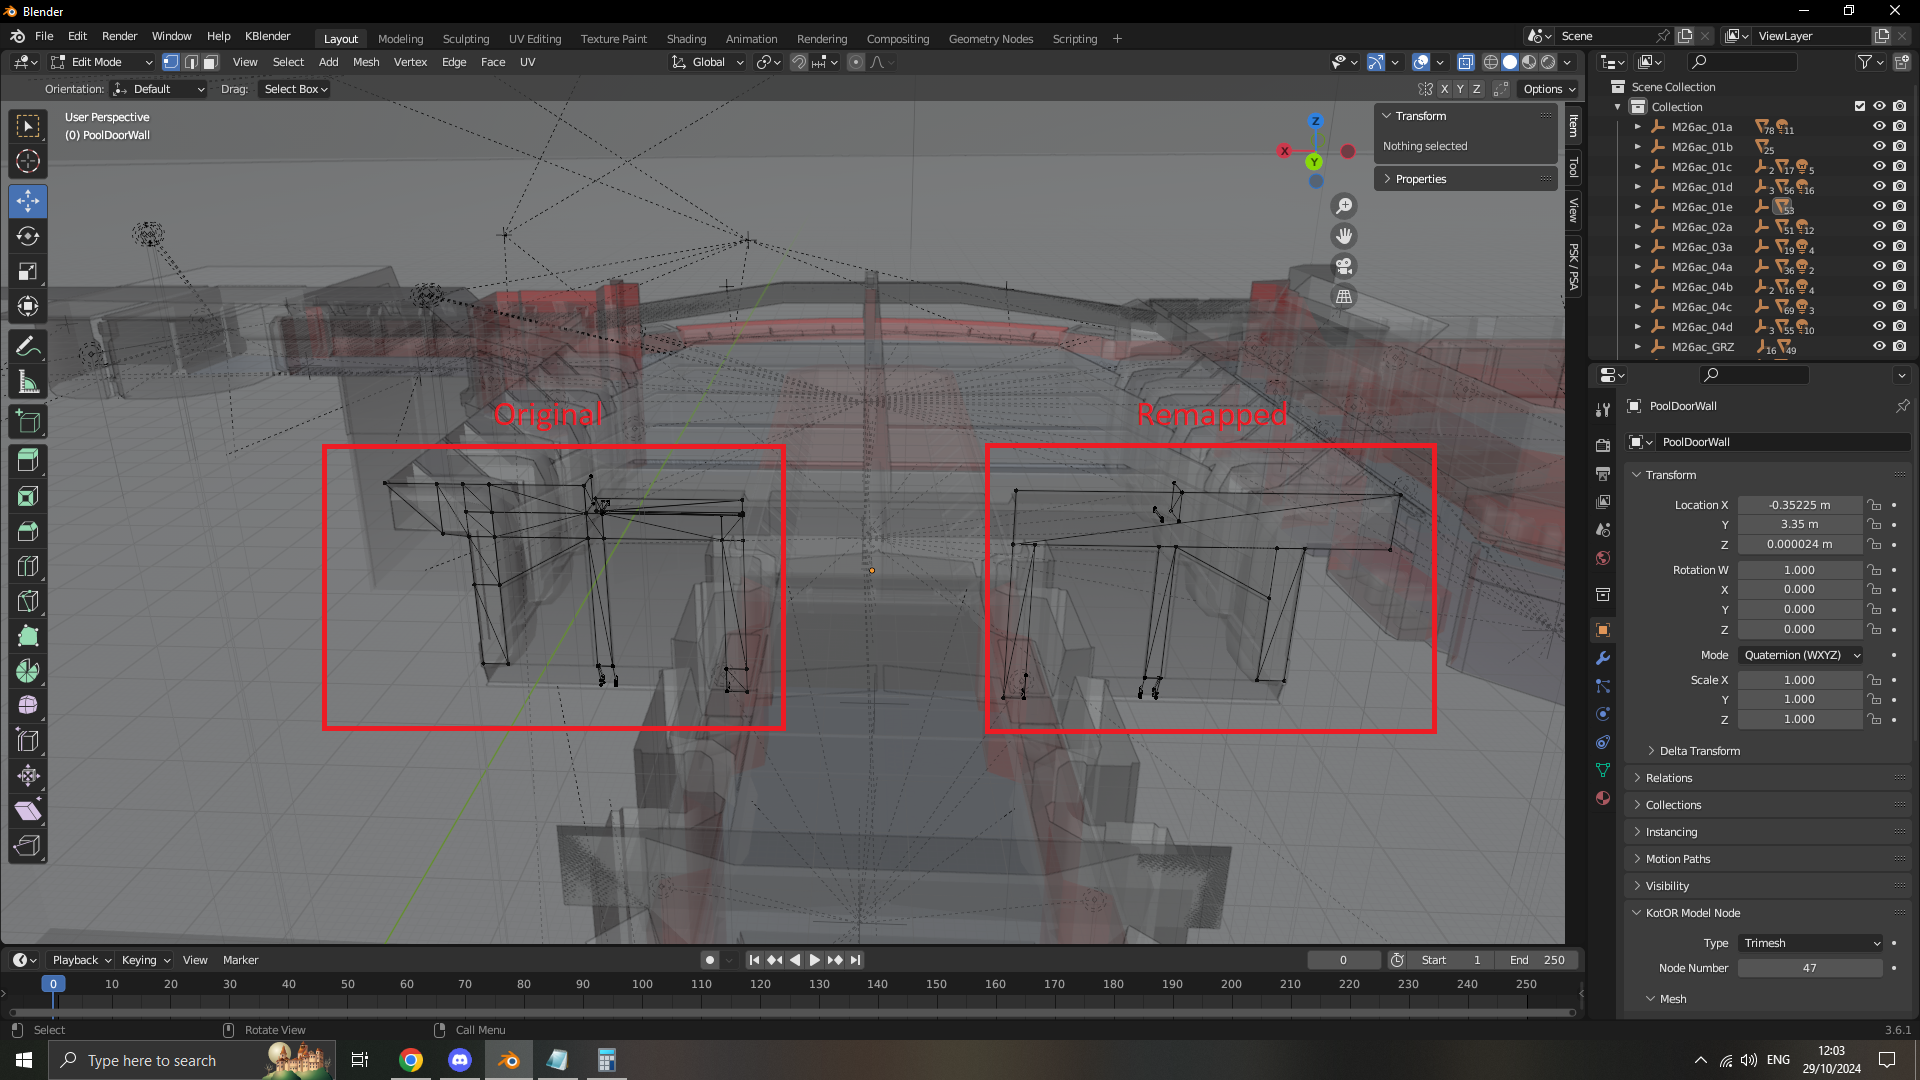
Task: Open the Render menu
Action: coord(119,36)
